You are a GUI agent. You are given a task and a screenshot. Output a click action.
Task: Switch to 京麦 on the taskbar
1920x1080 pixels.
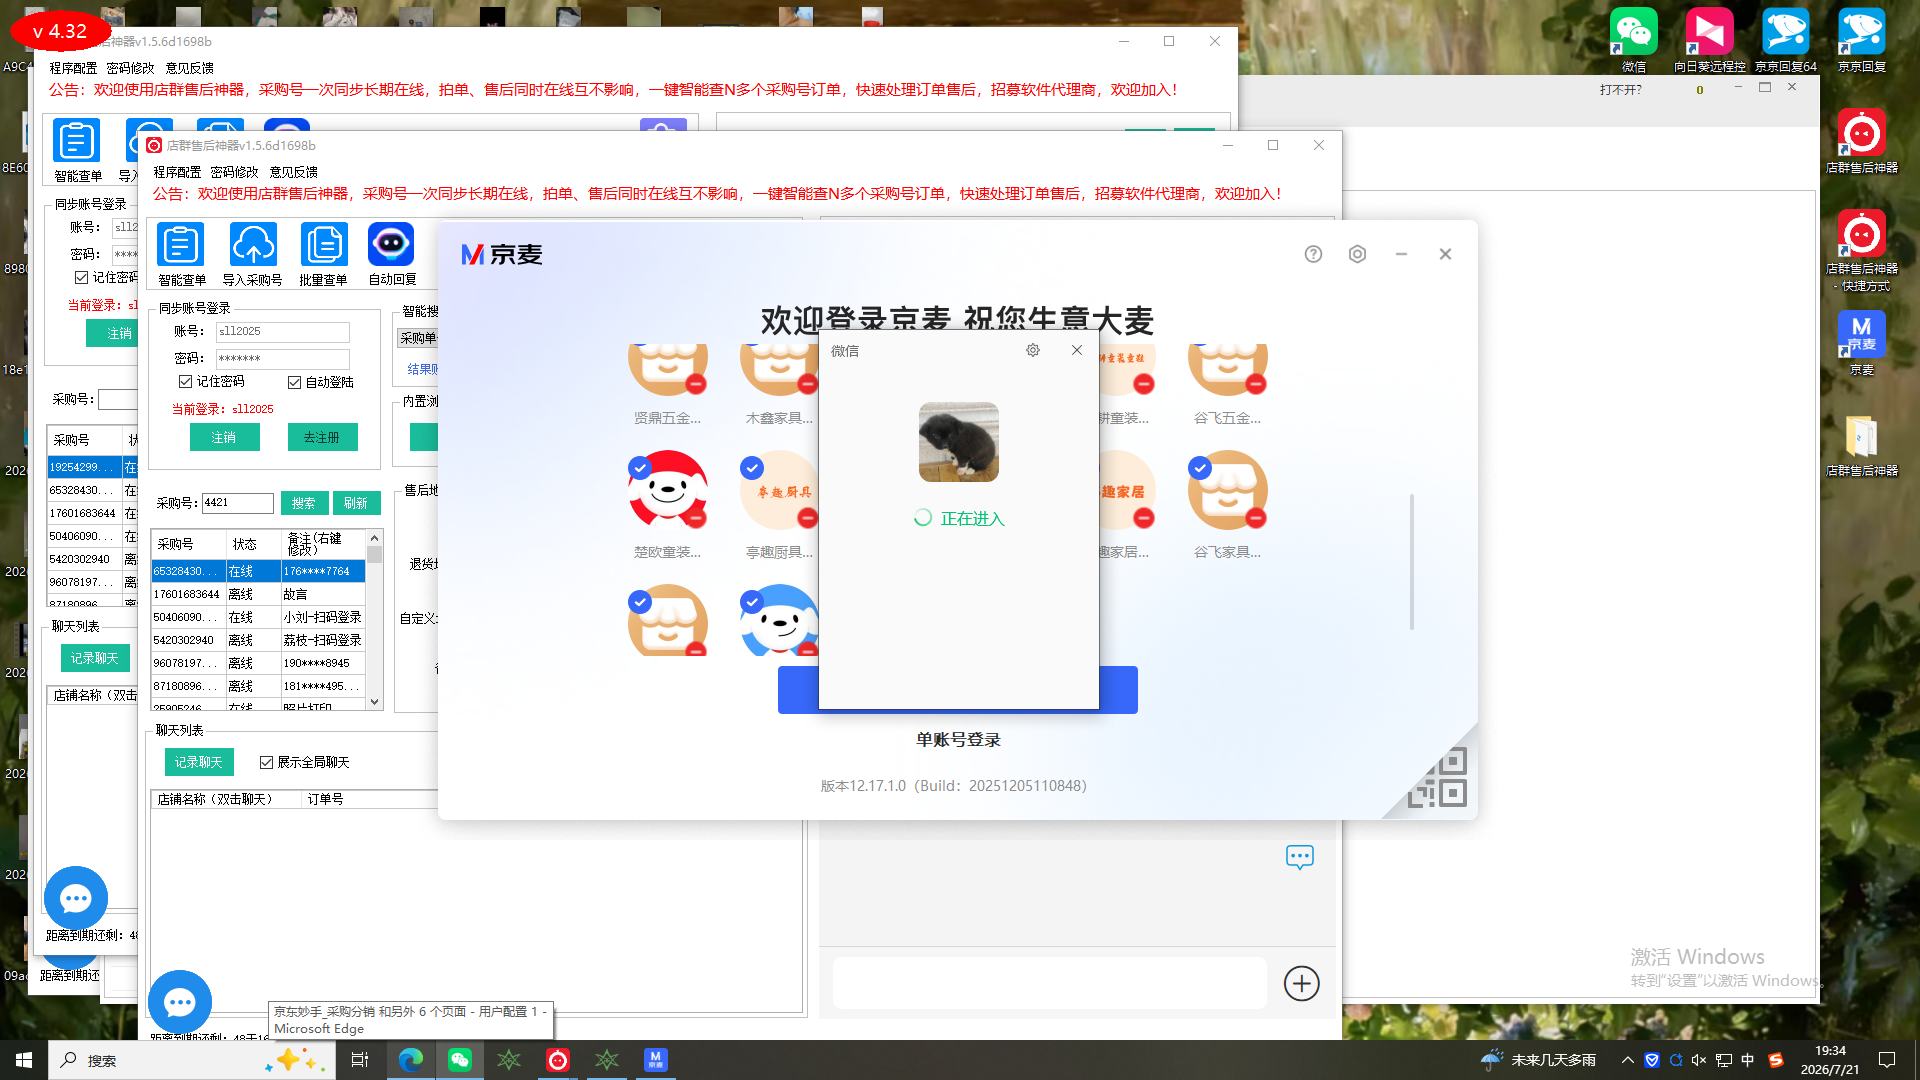coord(655,1060)
